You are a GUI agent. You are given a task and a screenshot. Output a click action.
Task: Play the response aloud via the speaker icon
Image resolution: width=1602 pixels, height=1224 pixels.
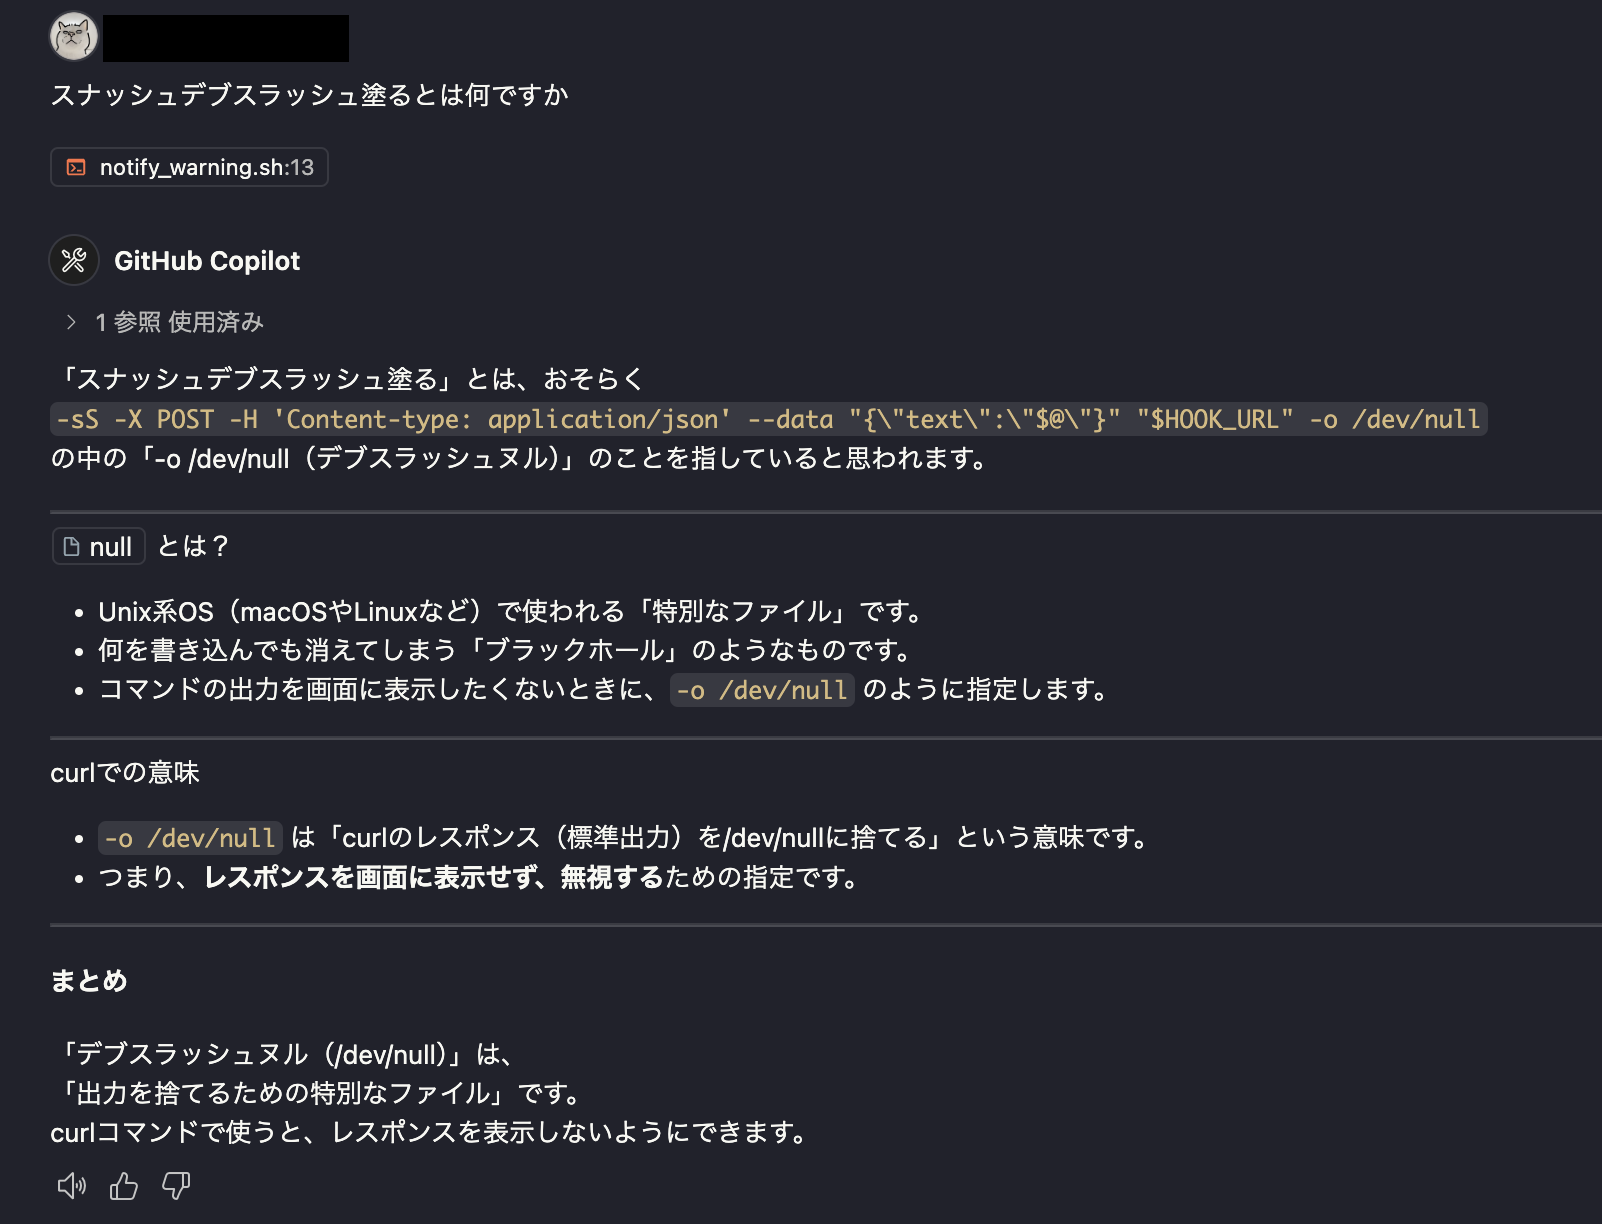tap(71, 1185)
